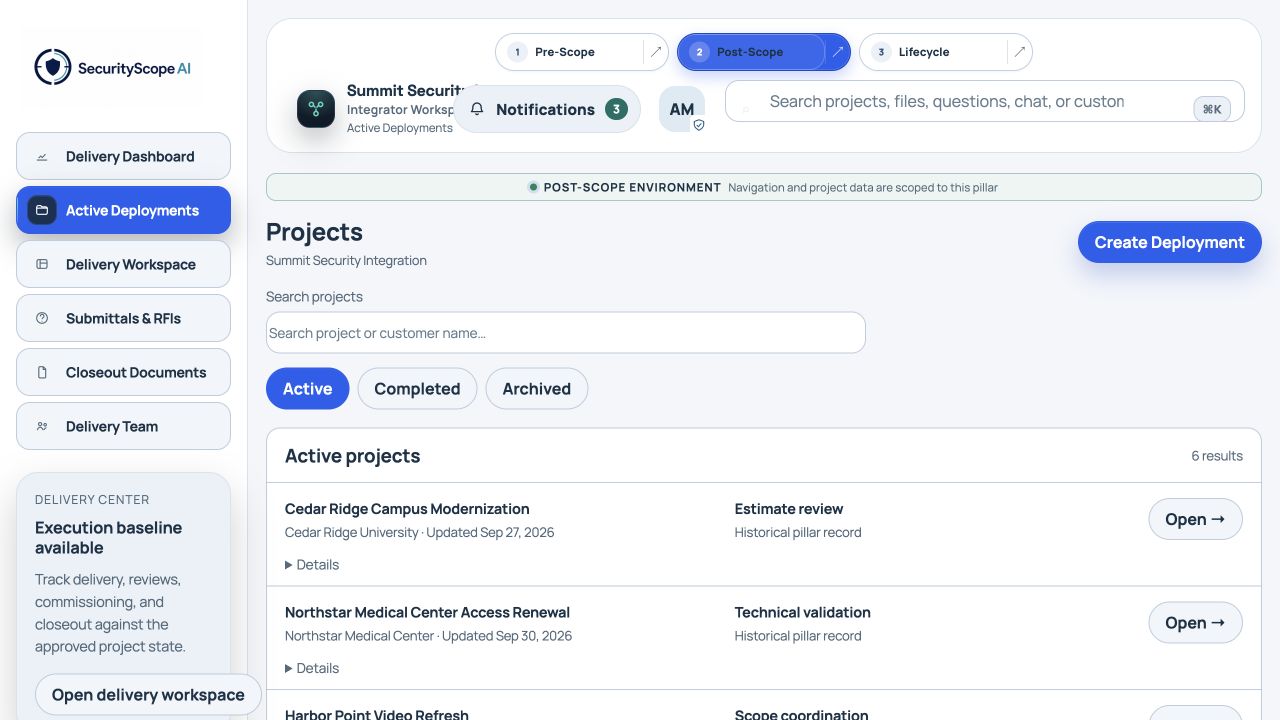Expand Details for Northstar Medical Center project
The width and height of the screenshot is (1280, 720).
[312, 668]
